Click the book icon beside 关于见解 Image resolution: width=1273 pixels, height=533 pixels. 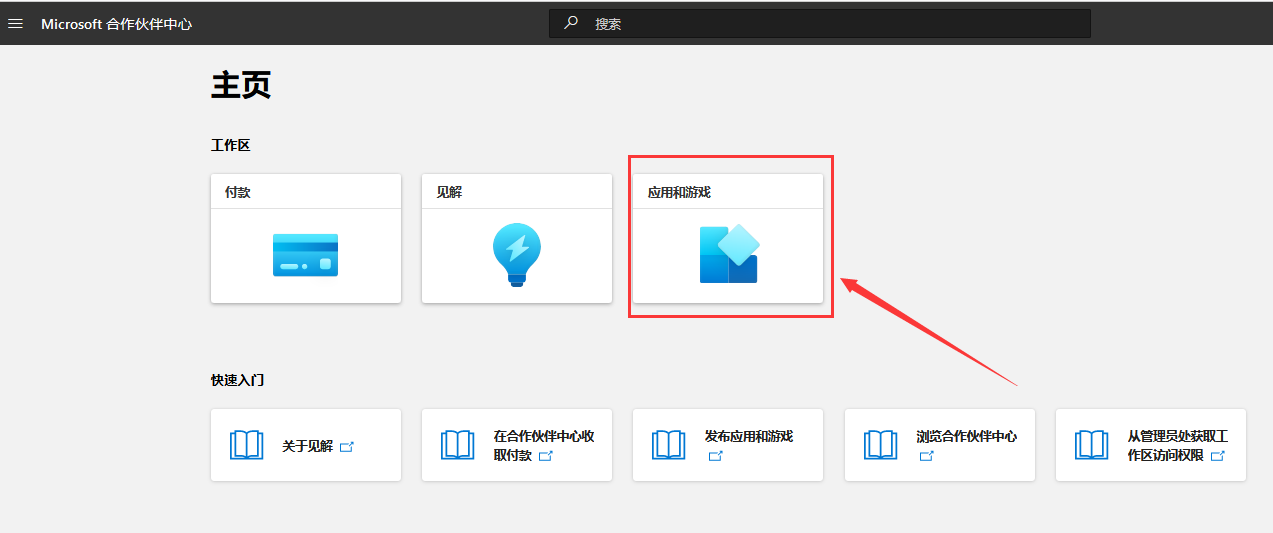pyautogui.click(x=246, y=445)
